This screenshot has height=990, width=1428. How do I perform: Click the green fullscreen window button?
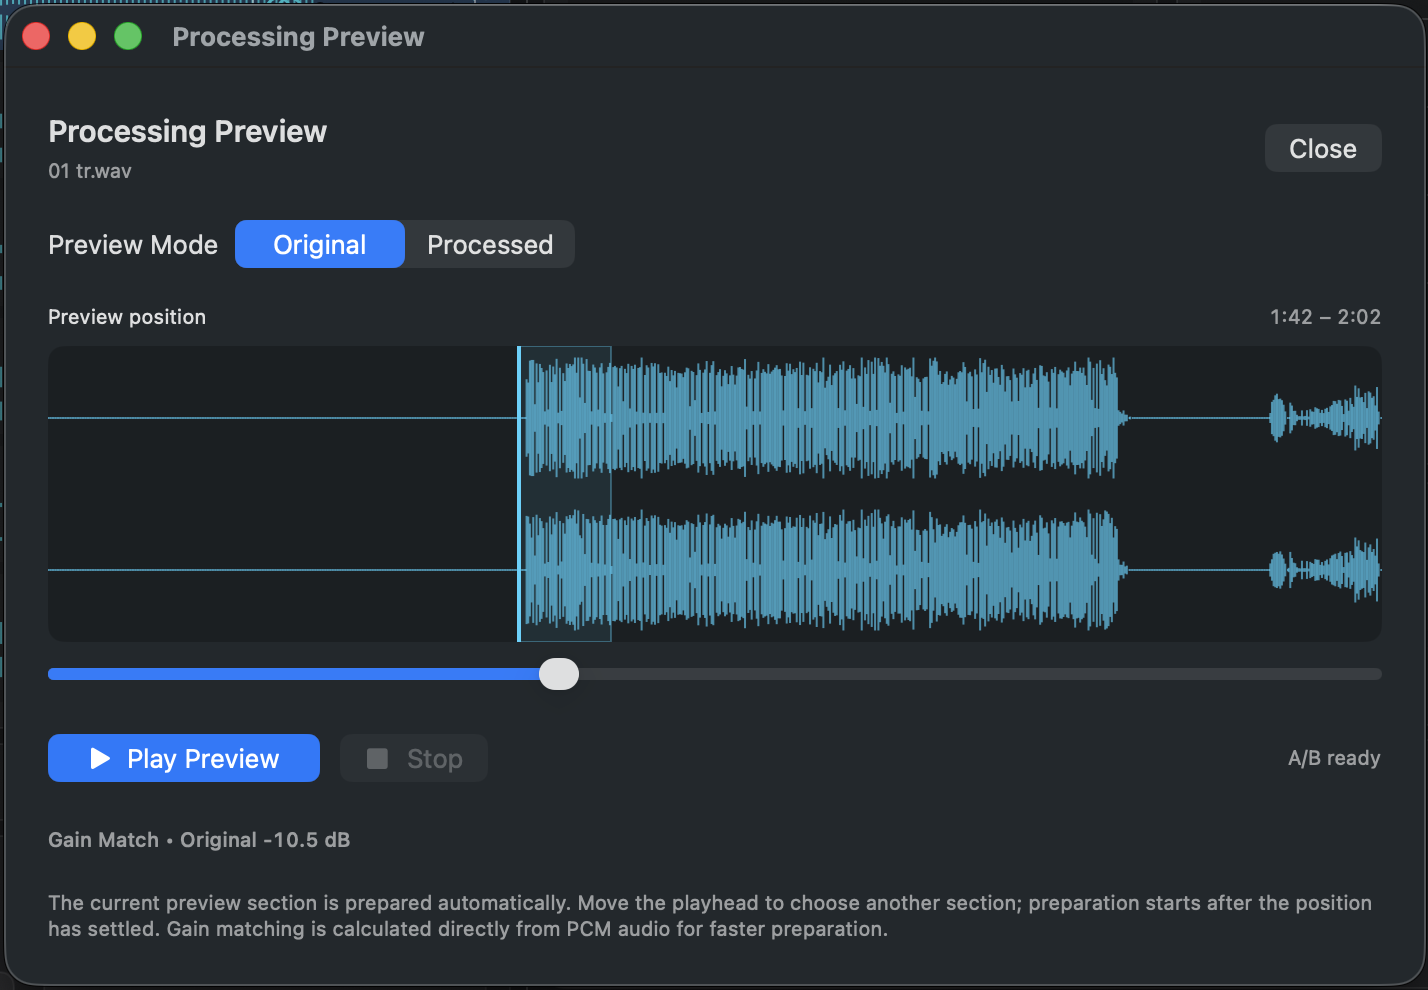pyautogui.click(x=128, y=37)
